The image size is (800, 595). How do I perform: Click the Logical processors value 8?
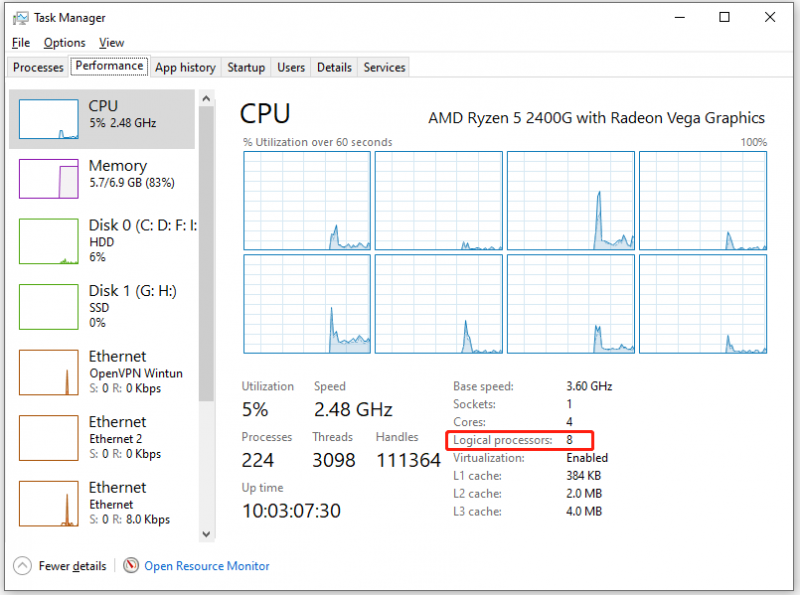(x=569, y=440)
